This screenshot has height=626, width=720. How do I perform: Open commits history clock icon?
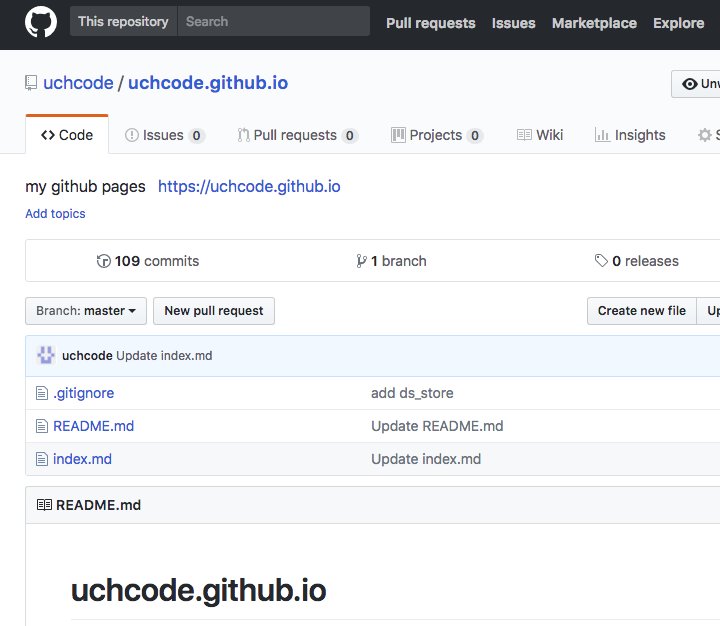(103, 261)
